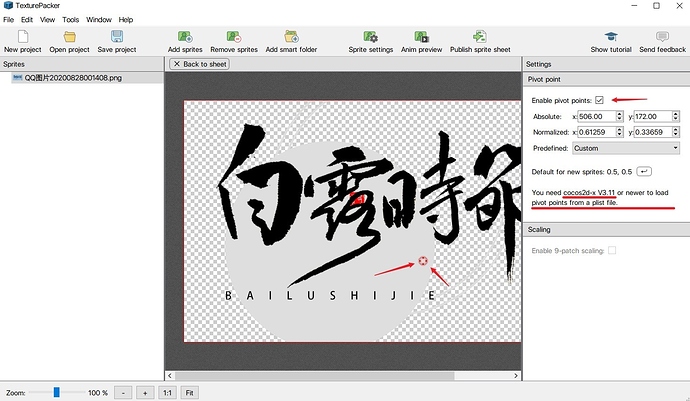
Task: Increase Absolute y value with stepper
Action: pos(675,114)
